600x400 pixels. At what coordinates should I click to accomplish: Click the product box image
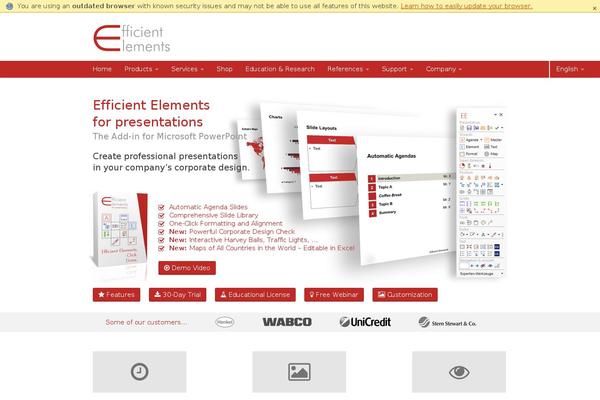click(120, 230)
